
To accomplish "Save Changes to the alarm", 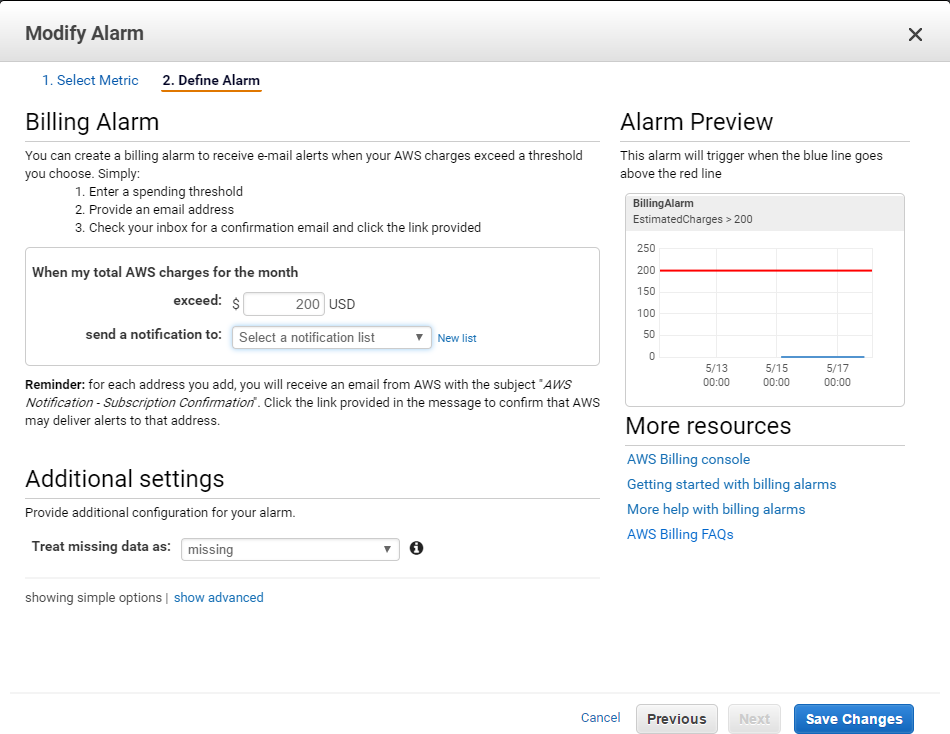I will tap(854, 719).
